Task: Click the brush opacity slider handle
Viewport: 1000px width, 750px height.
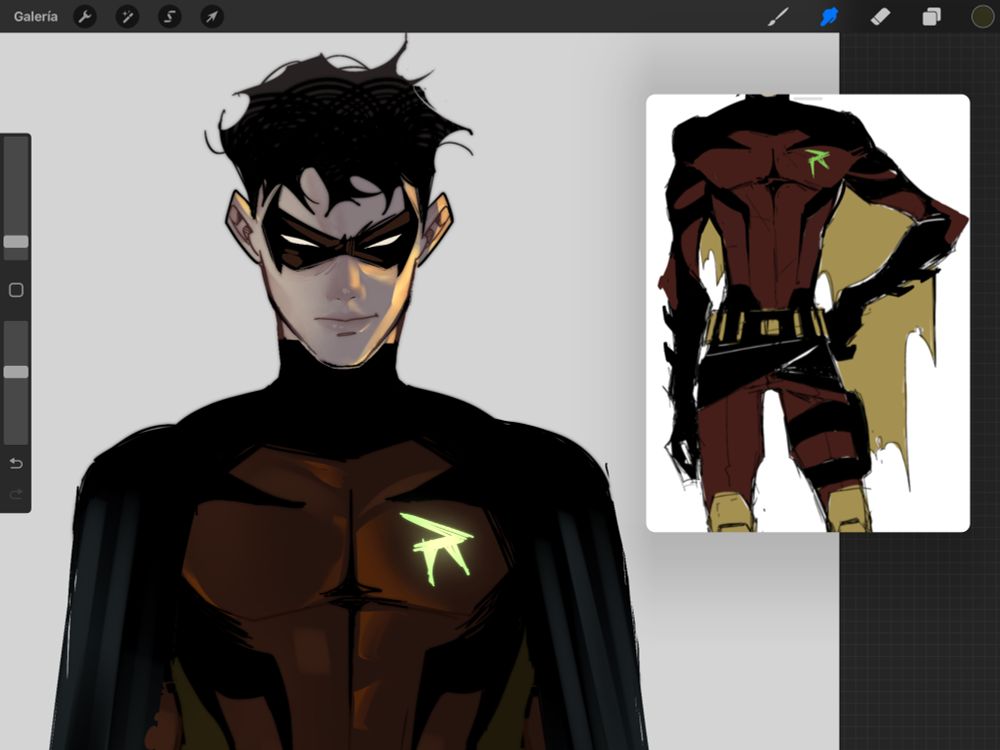Action: click(x=16, y=372)
